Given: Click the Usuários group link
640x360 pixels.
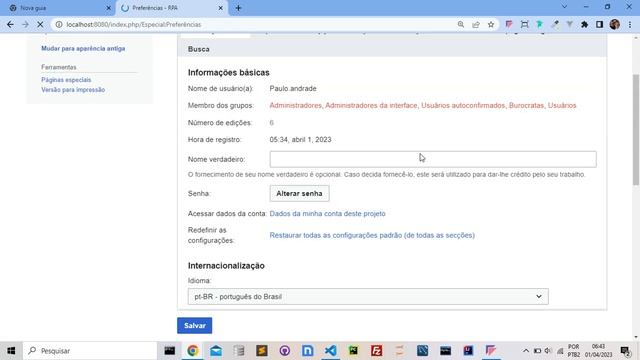Looking at the screenshot, I should tap(562, 105).
